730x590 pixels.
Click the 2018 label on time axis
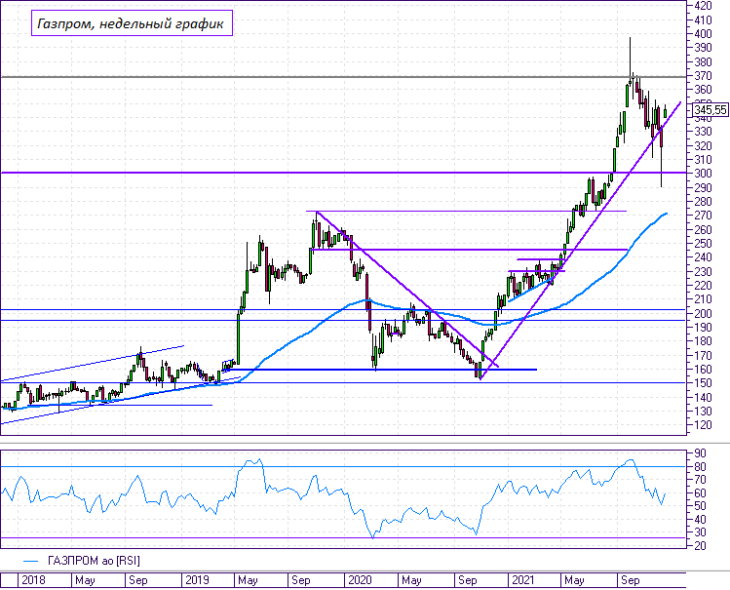[34, 580]
